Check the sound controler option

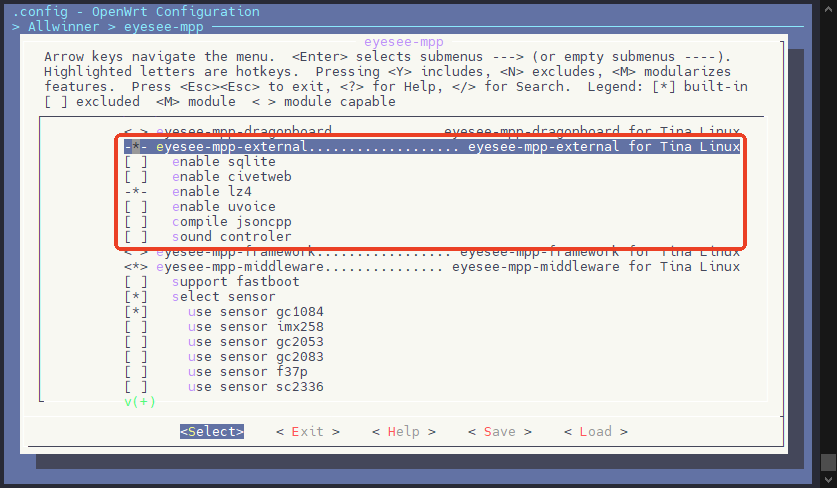pos(136,237)
